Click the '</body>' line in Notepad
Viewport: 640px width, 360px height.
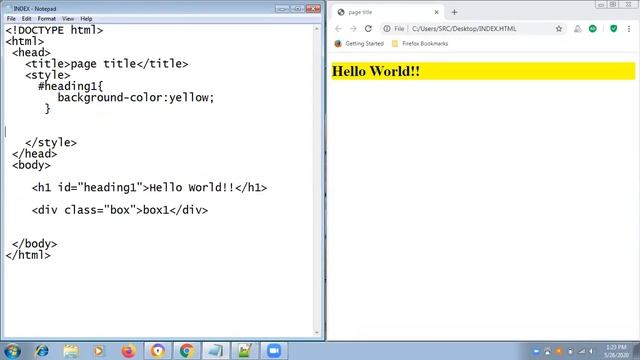pyautogui.click(x=35, y=244)
